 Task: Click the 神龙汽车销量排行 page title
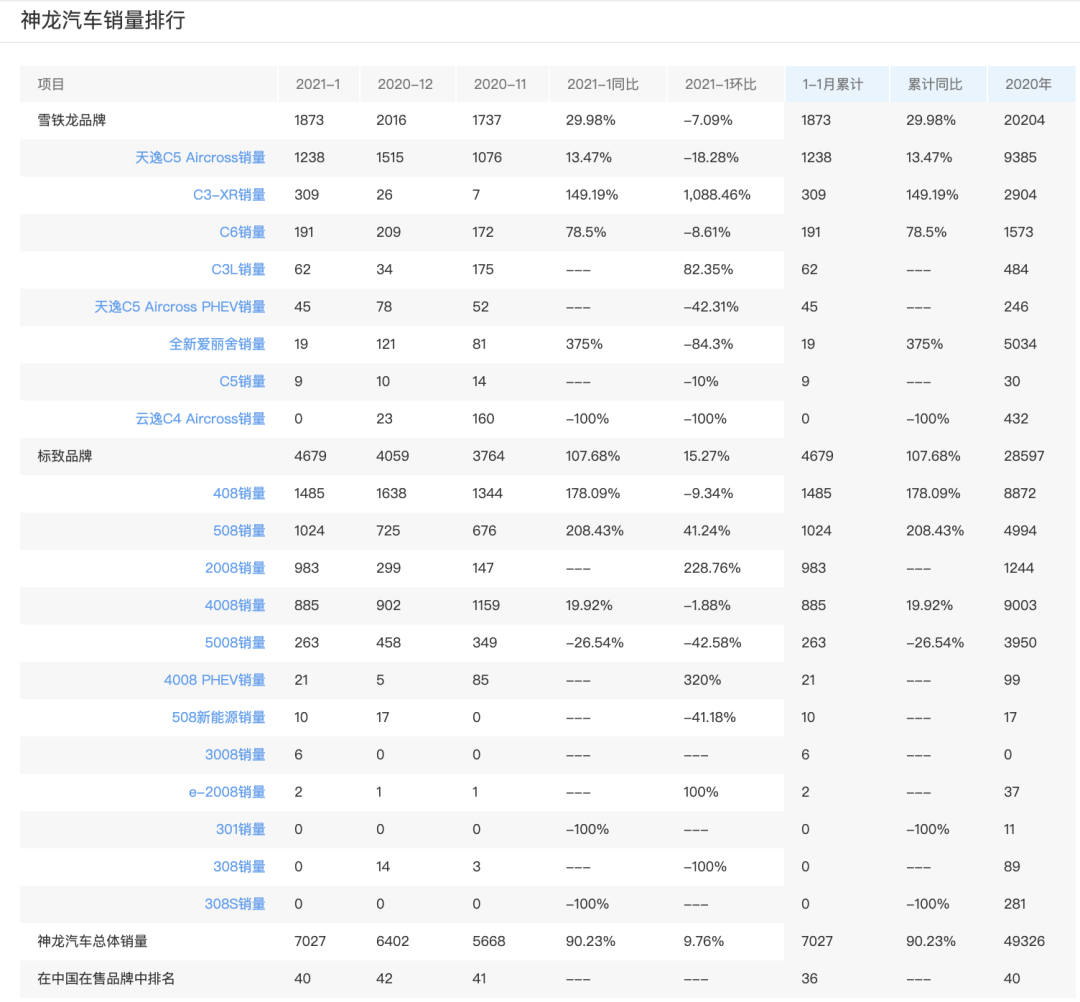click(x=103, y=20)
